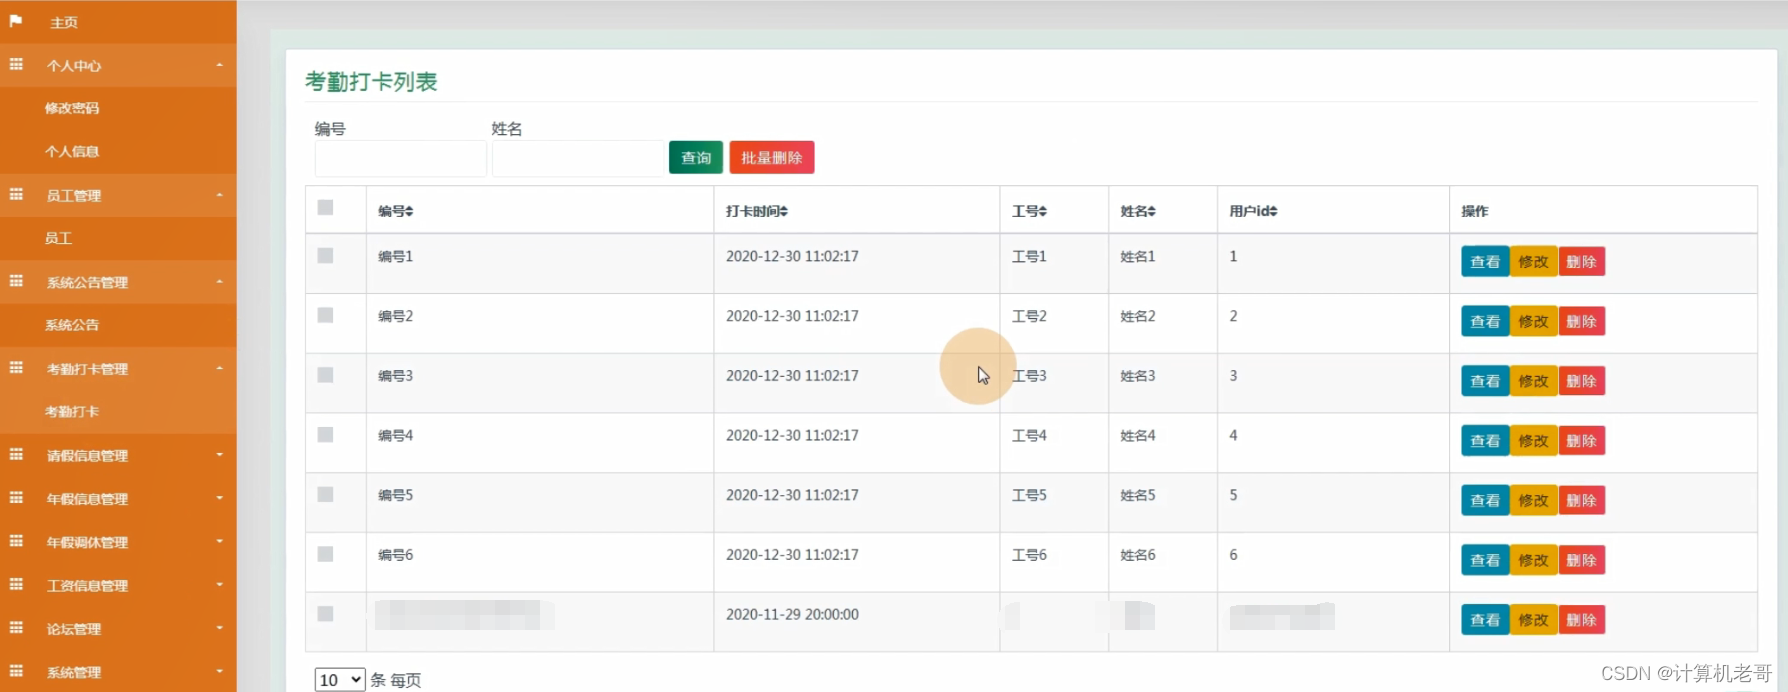Sort table by 打卡时间 column arrows

click(x=784, y=211)
